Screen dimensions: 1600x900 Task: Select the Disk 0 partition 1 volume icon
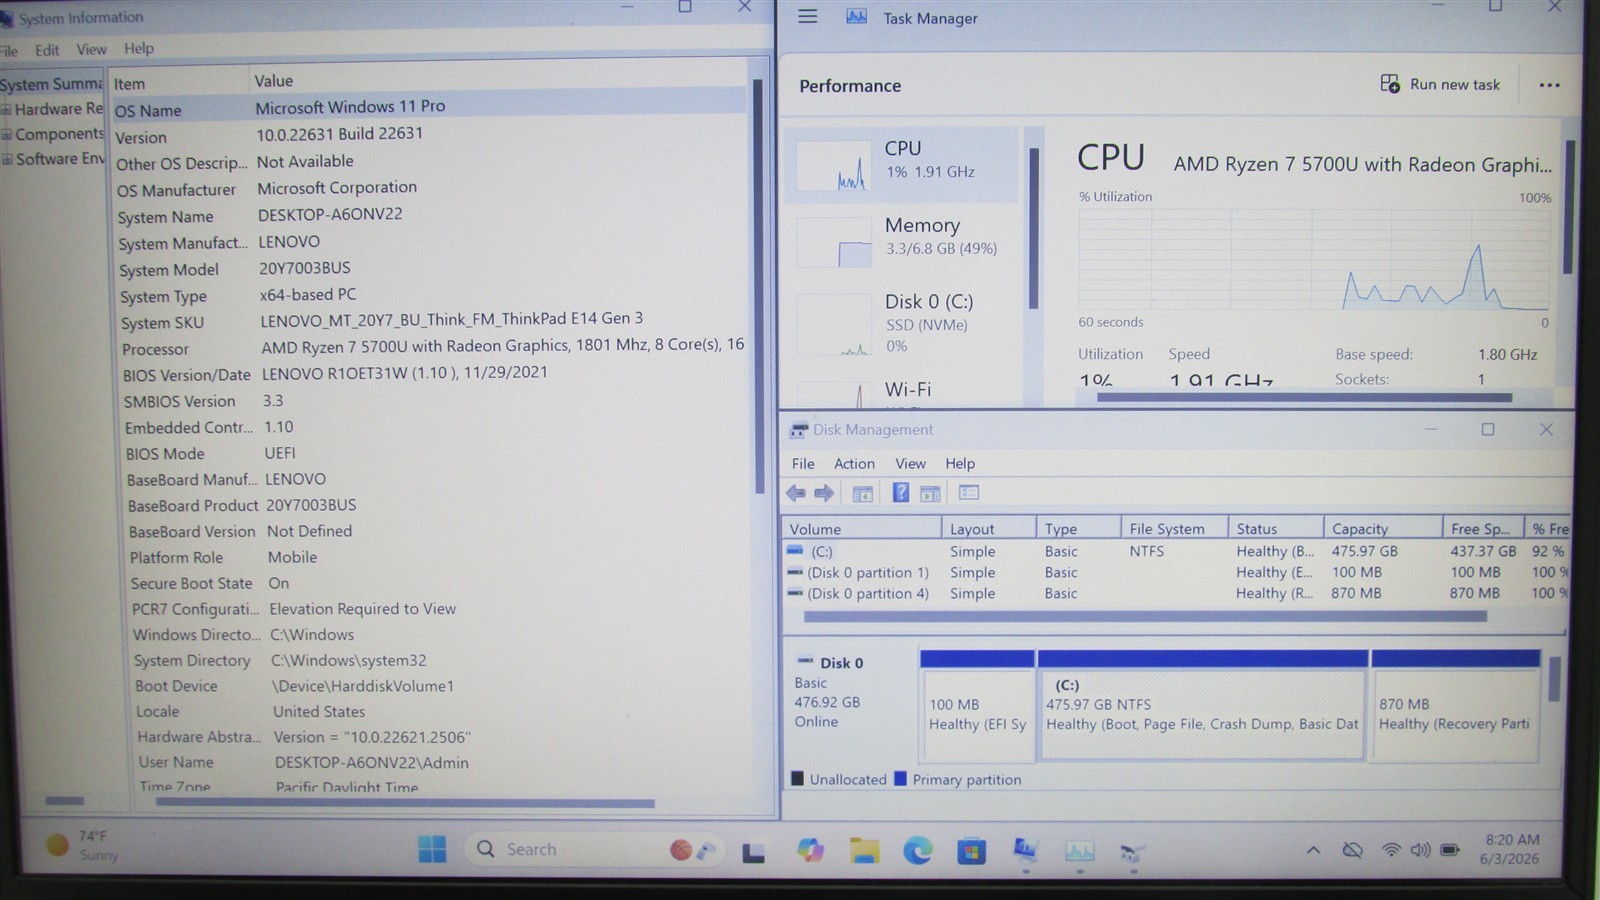pyautogui.click(x=795, y=572)
